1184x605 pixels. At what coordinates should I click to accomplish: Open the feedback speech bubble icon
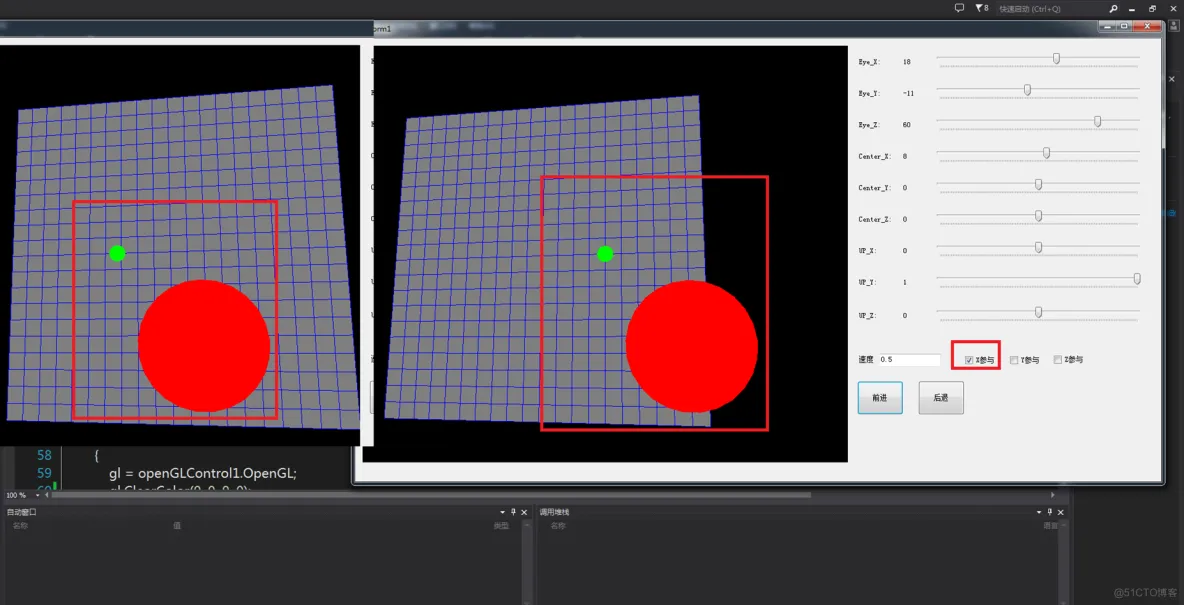pyautogui.click(x=960, y=8)
